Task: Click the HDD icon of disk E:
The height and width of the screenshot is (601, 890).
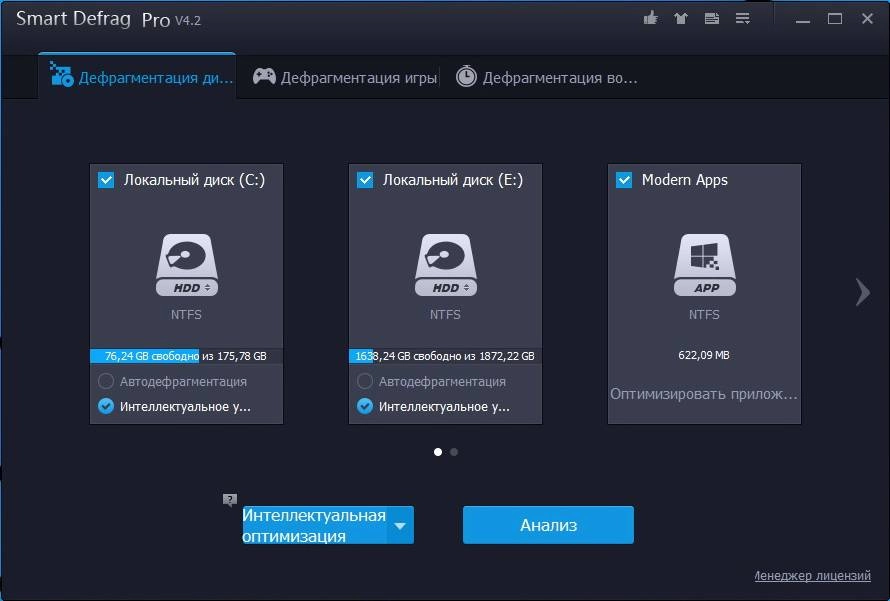Action: click(446, 265)
